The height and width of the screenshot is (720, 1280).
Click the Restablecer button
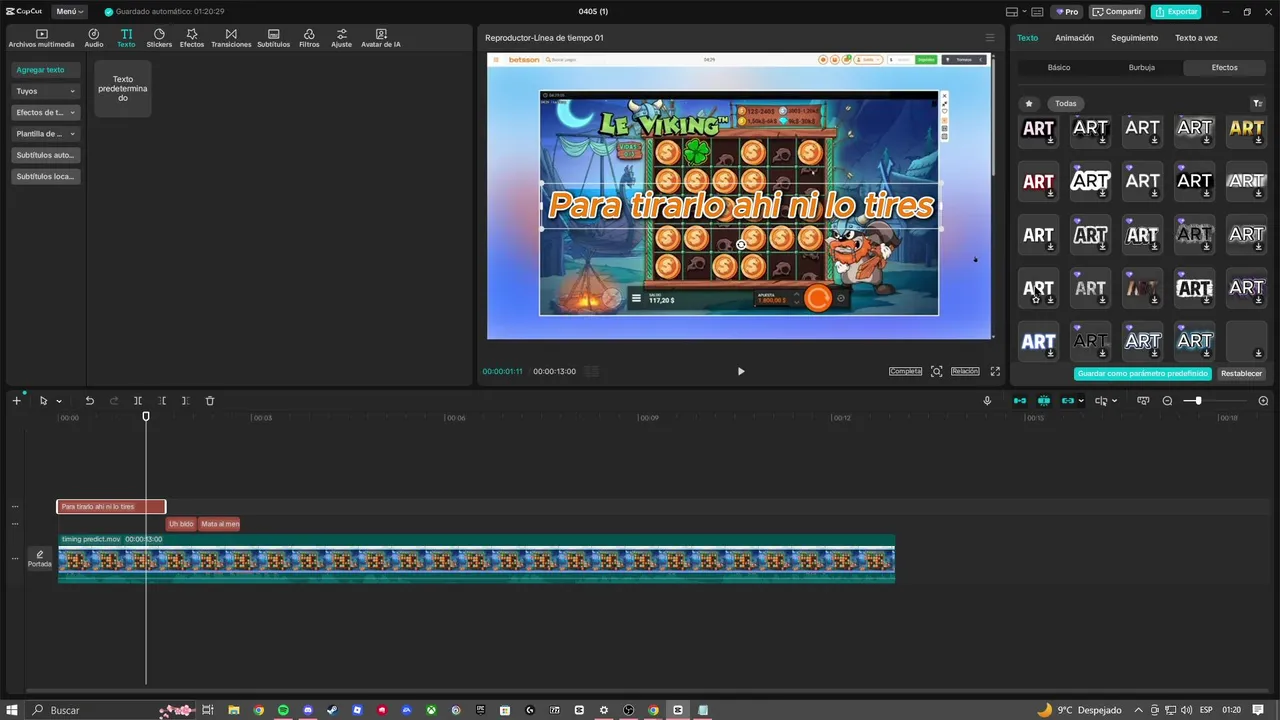pos(1241,374)
